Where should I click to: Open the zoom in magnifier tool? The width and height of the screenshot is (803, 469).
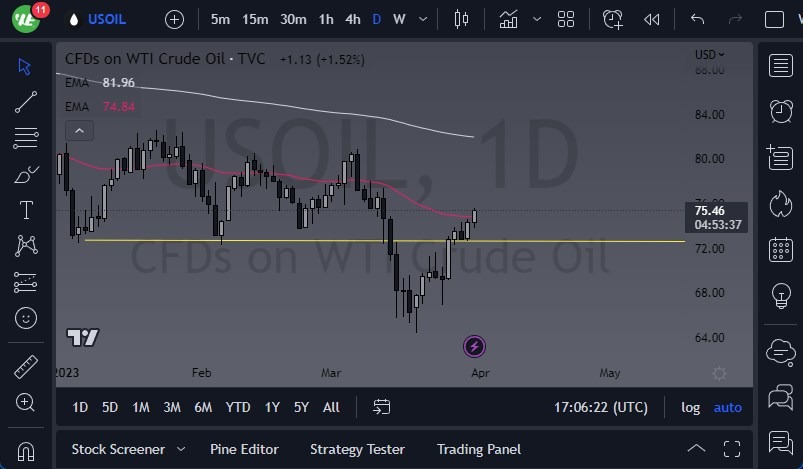[x=26, y=402]
